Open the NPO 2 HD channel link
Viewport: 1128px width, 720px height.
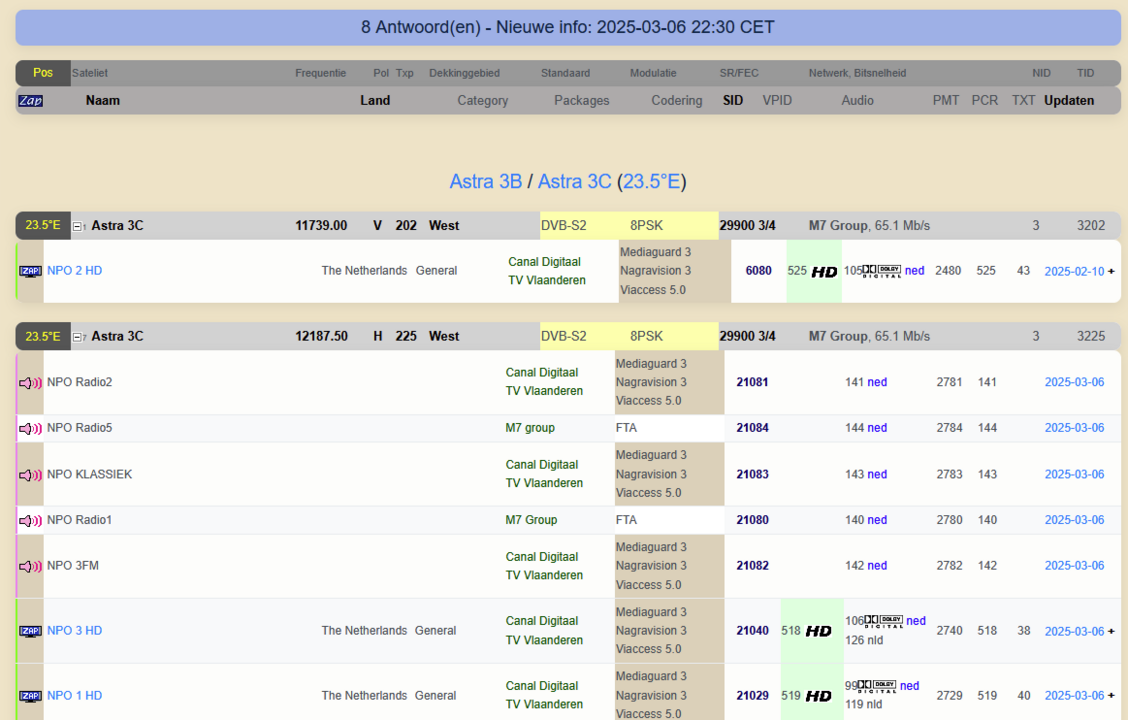click(74, 271)
